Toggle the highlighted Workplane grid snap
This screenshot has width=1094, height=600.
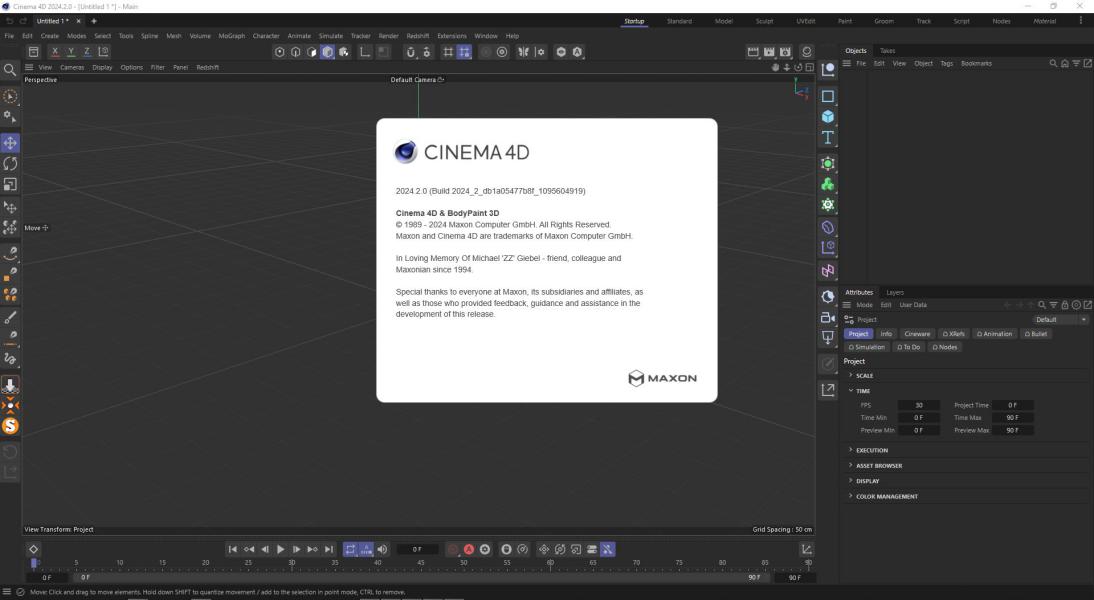pos(464,52)
